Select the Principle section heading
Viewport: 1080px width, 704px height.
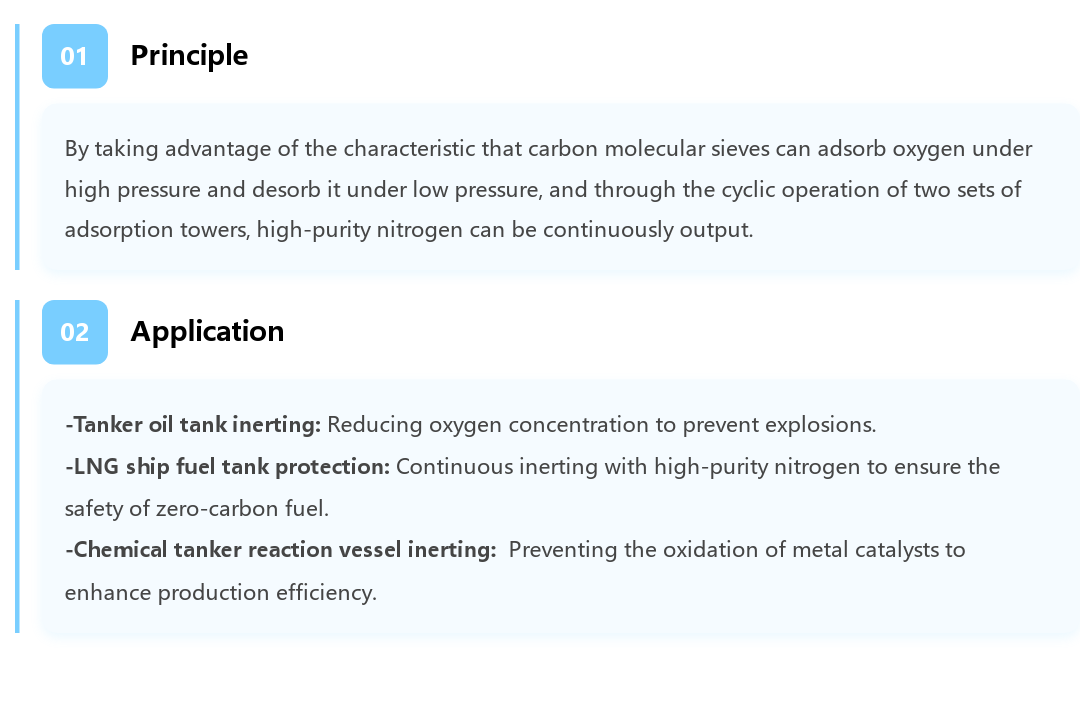pyautogui.click(x=189, y=56)
